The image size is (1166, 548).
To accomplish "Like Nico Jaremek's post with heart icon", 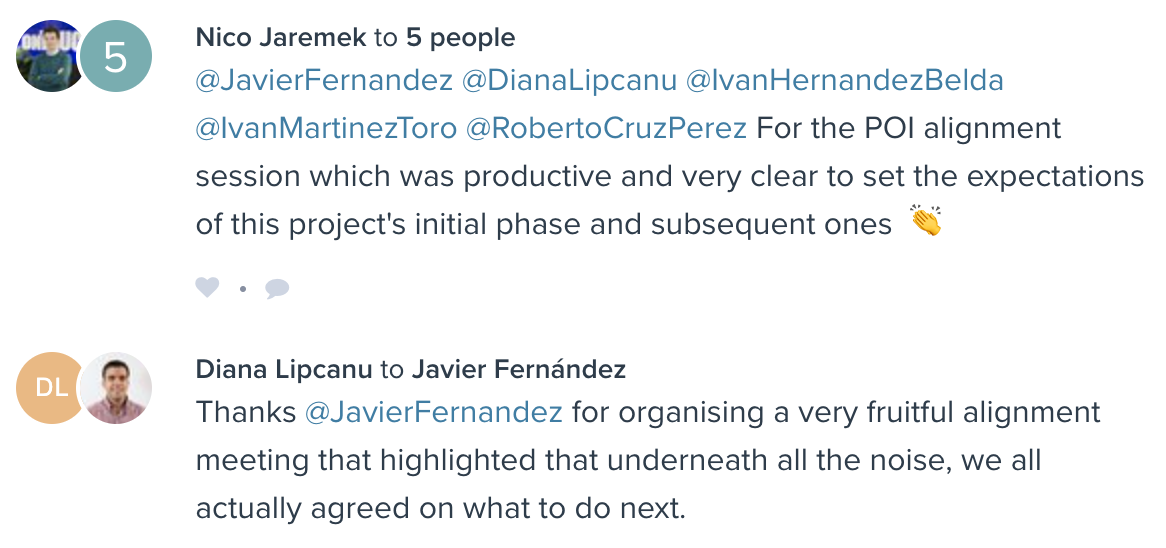I will (207, 287).
